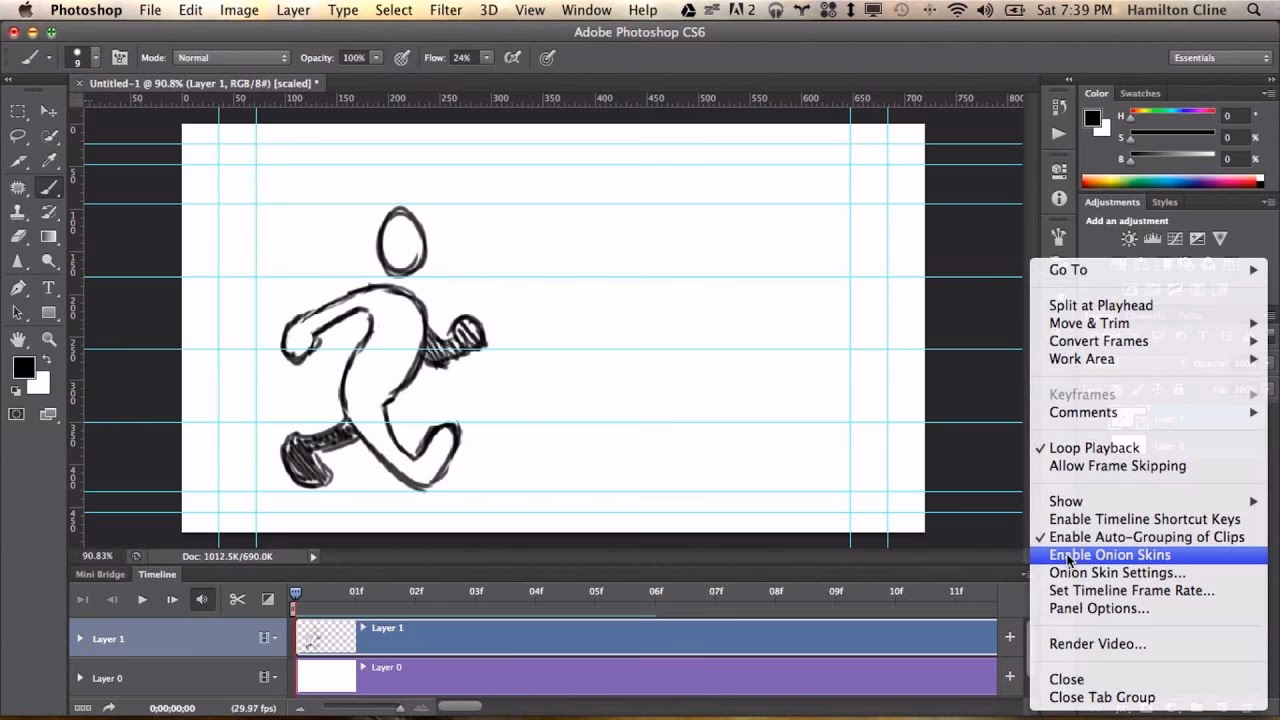This screenshot has width=1280, height=720.
Task: Select the Move tool
Action: click(48, 111)
